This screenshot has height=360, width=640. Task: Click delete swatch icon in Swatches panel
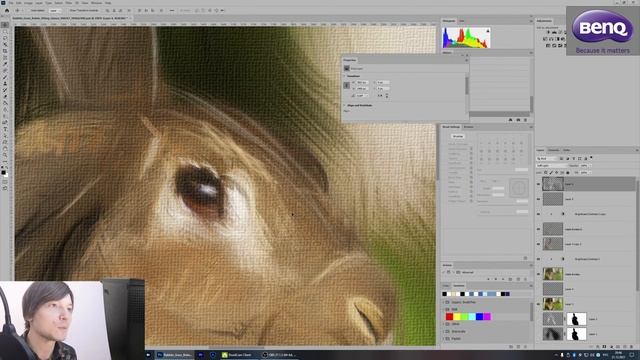point(526,347)
